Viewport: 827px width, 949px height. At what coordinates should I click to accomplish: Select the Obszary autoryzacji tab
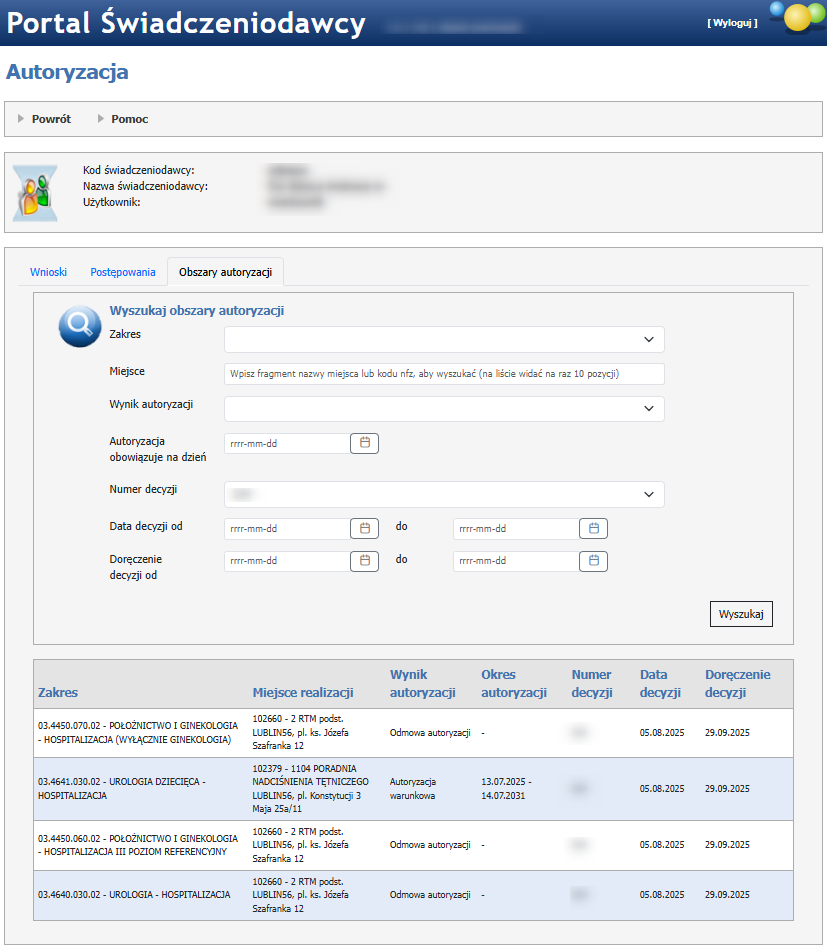coord(225,272)
